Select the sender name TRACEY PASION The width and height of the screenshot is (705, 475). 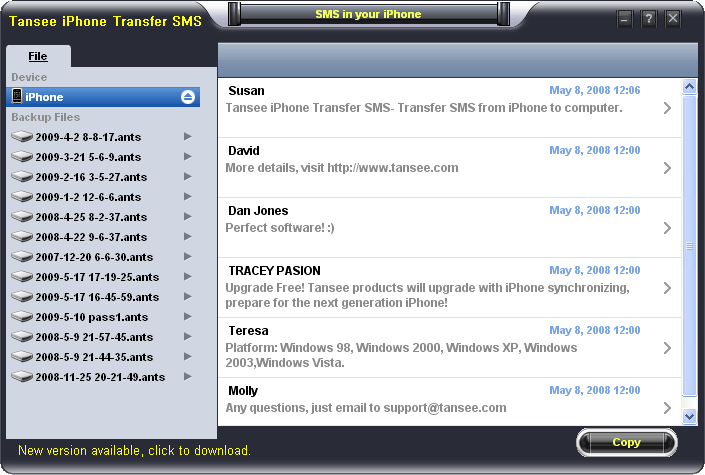tap(274, 271)
